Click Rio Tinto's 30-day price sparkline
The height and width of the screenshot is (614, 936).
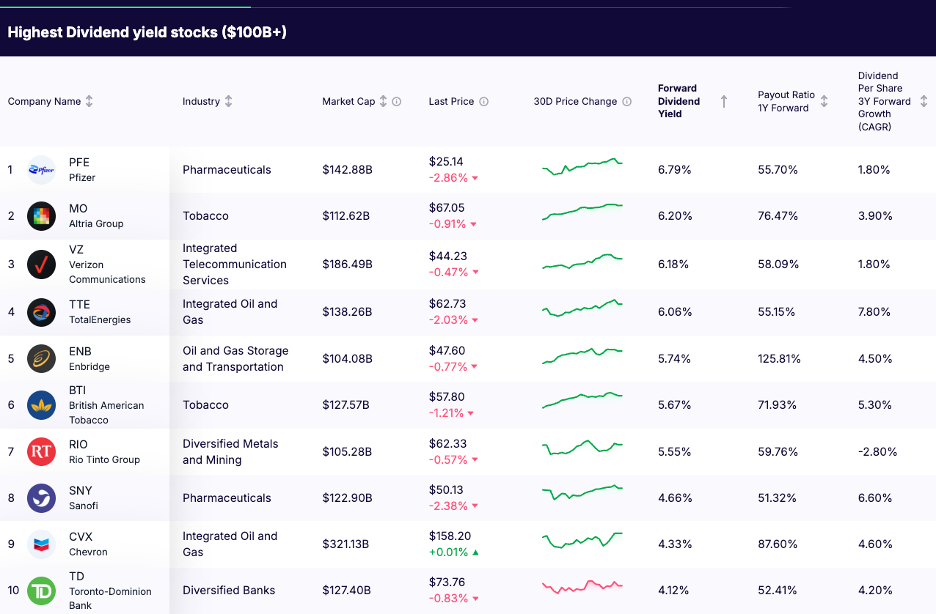(582, 448)
